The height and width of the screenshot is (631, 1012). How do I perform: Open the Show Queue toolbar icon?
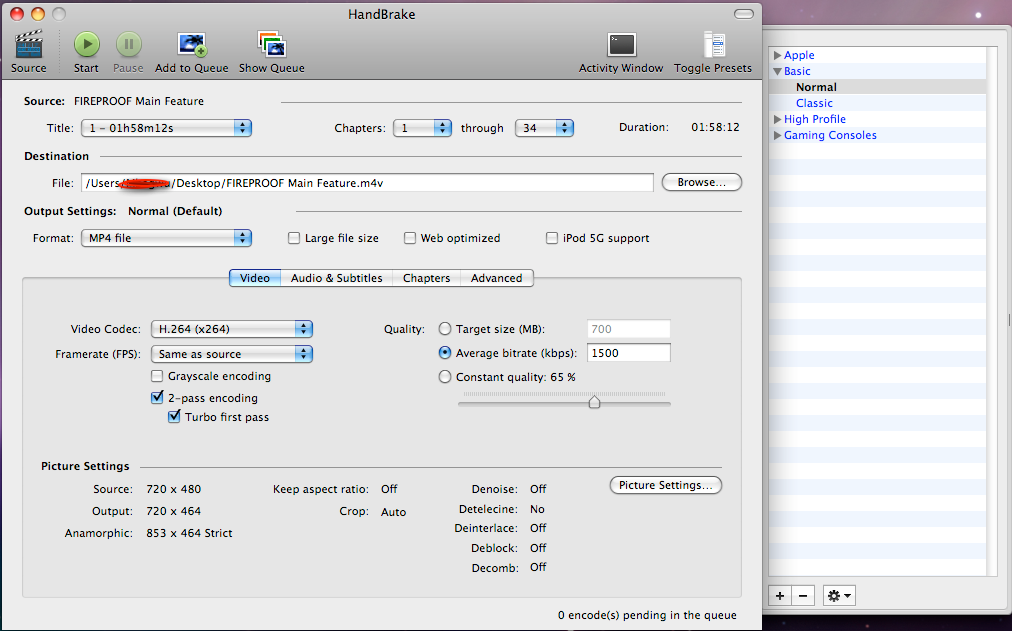coord(272,45)
